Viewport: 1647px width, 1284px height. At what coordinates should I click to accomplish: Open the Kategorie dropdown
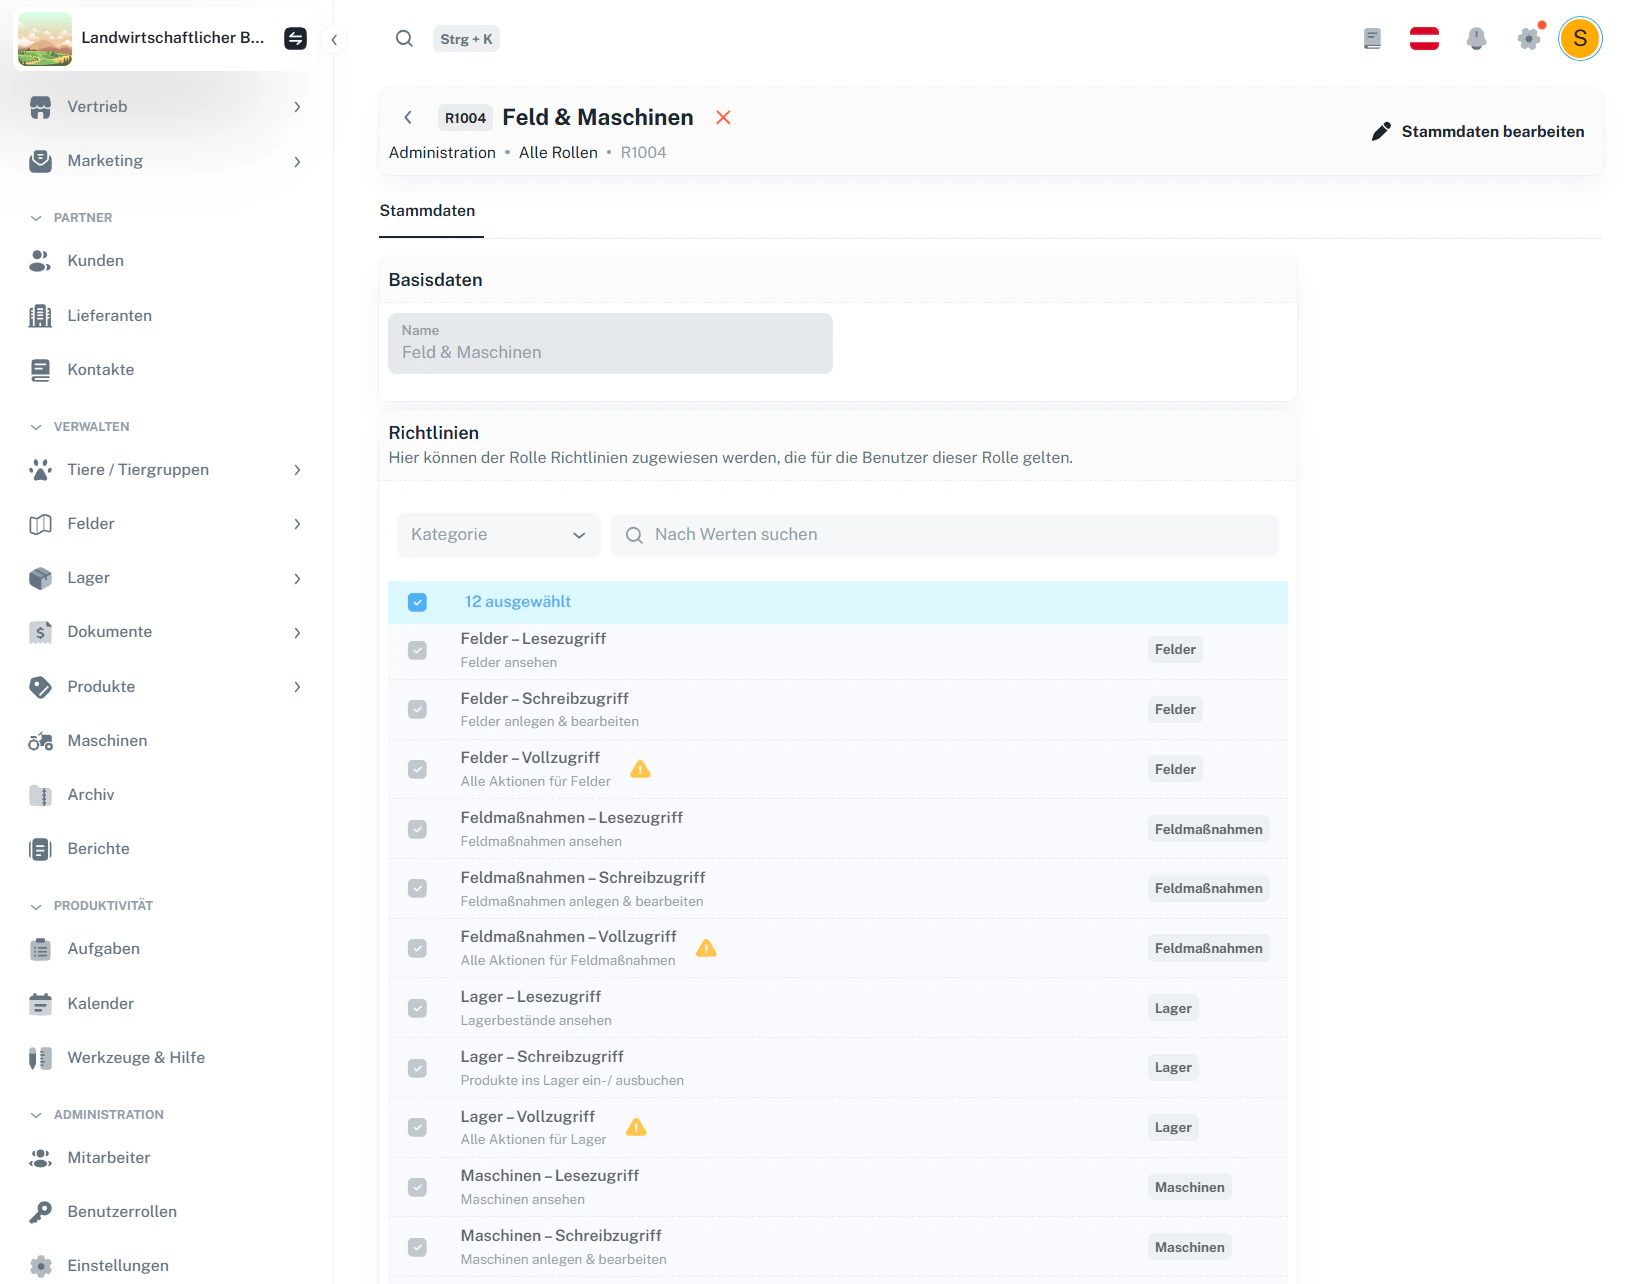(x=498, y=535)
